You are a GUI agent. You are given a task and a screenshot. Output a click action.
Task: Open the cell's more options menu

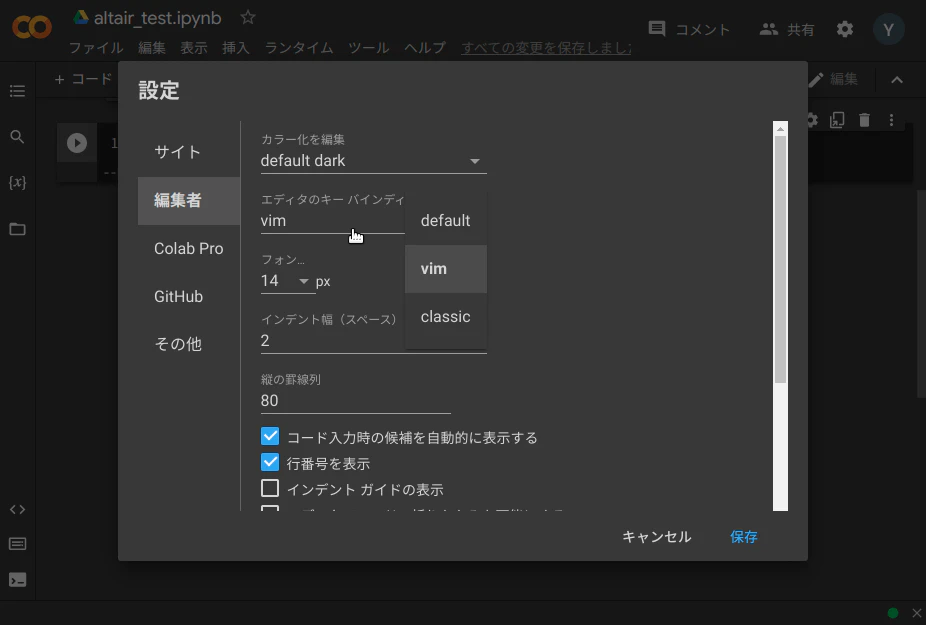pyautogui.click(x=891, y=121)
